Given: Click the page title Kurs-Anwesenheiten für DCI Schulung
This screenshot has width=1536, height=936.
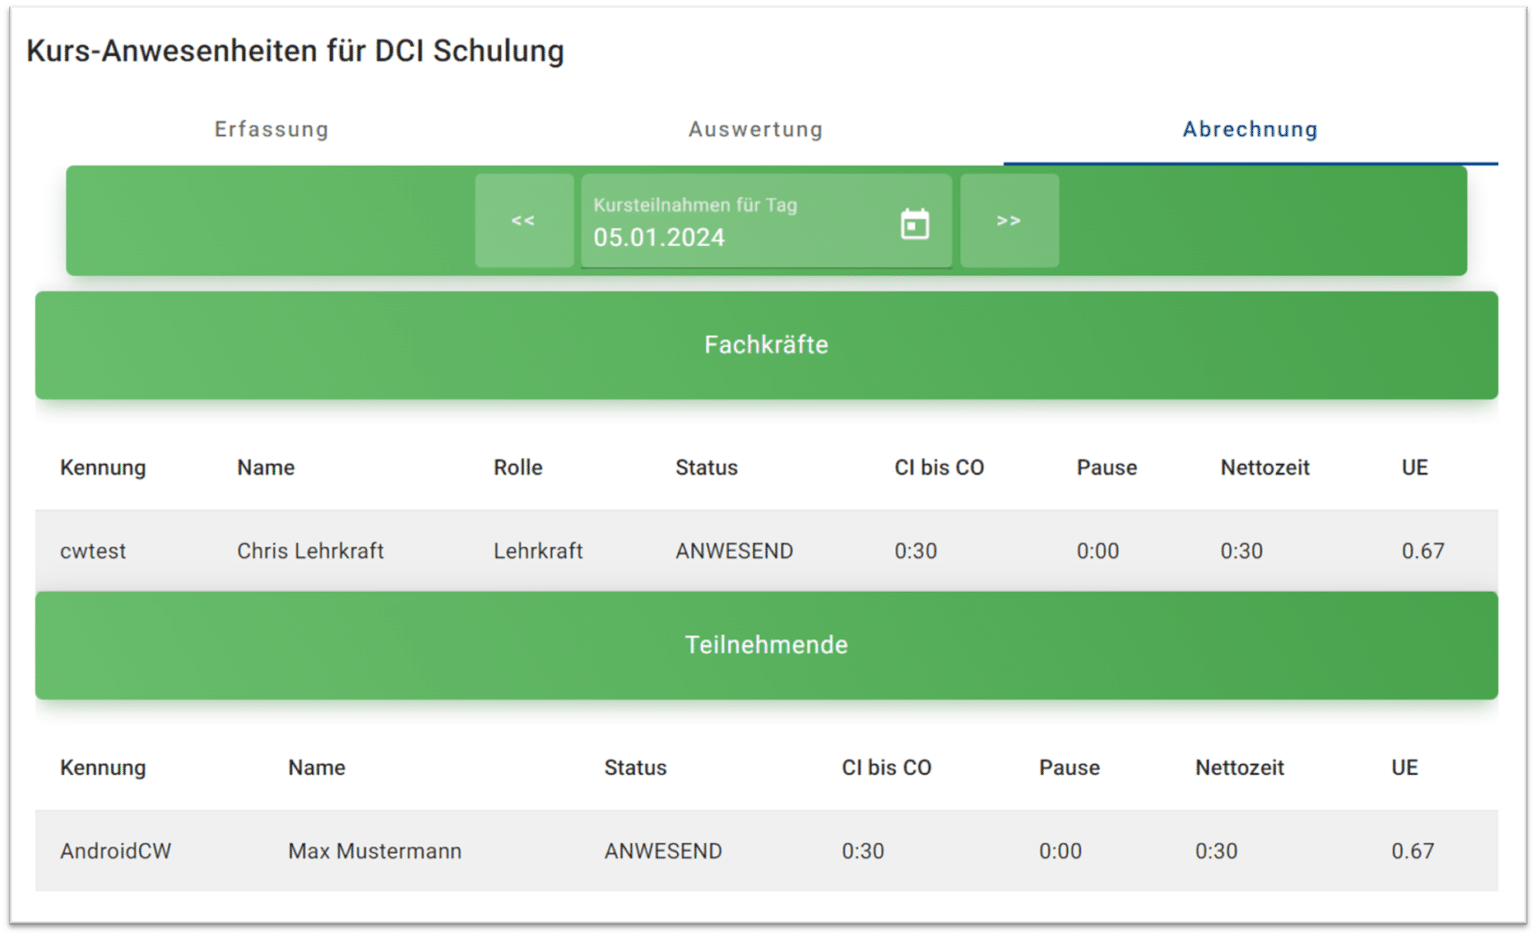Looking at the screenshot, I should click(295, 51).
